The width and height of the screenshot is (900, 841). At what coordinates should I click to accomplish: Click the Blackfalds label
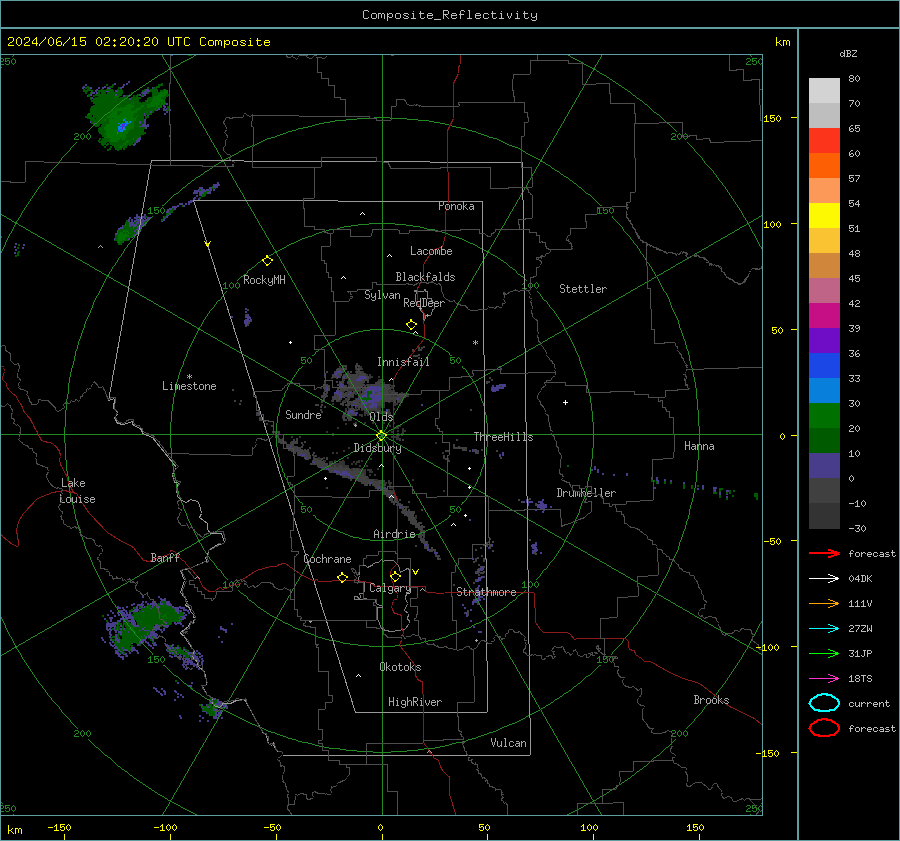[425, 277]
